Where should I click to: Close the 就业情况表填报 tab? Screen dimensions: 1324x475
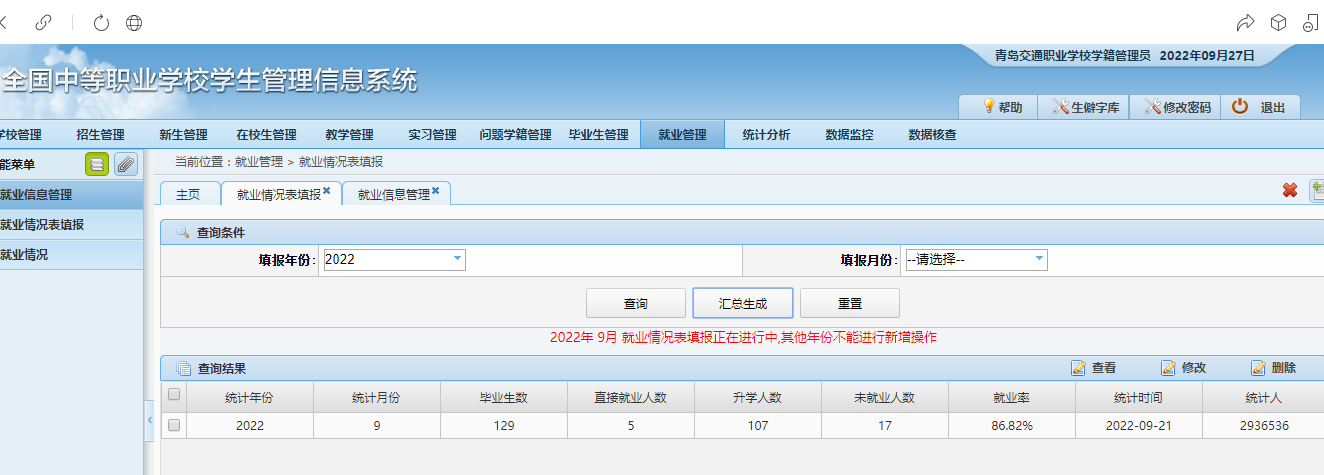(327, 190)
